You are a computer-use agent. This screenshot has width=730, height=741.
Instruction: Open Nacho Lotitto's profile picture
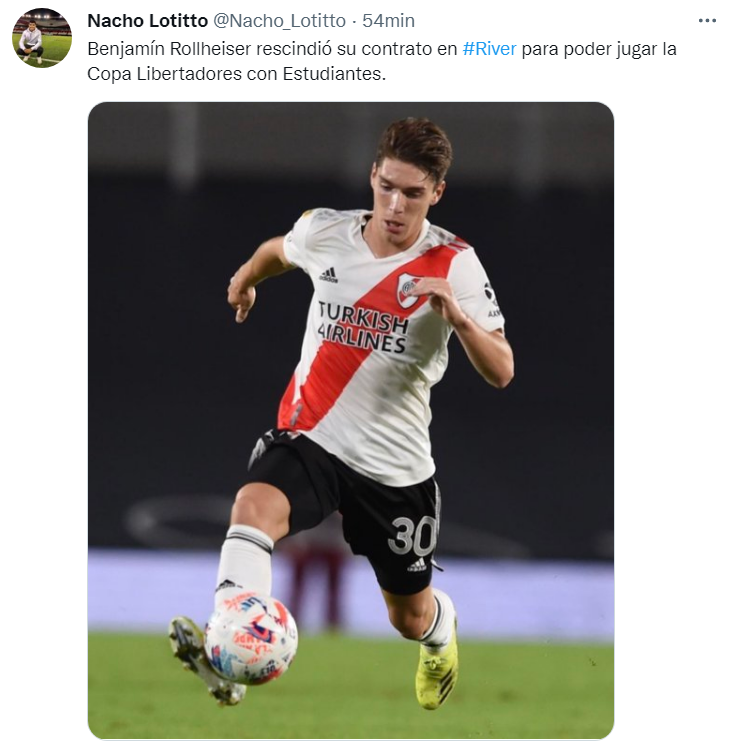point(42,38)
